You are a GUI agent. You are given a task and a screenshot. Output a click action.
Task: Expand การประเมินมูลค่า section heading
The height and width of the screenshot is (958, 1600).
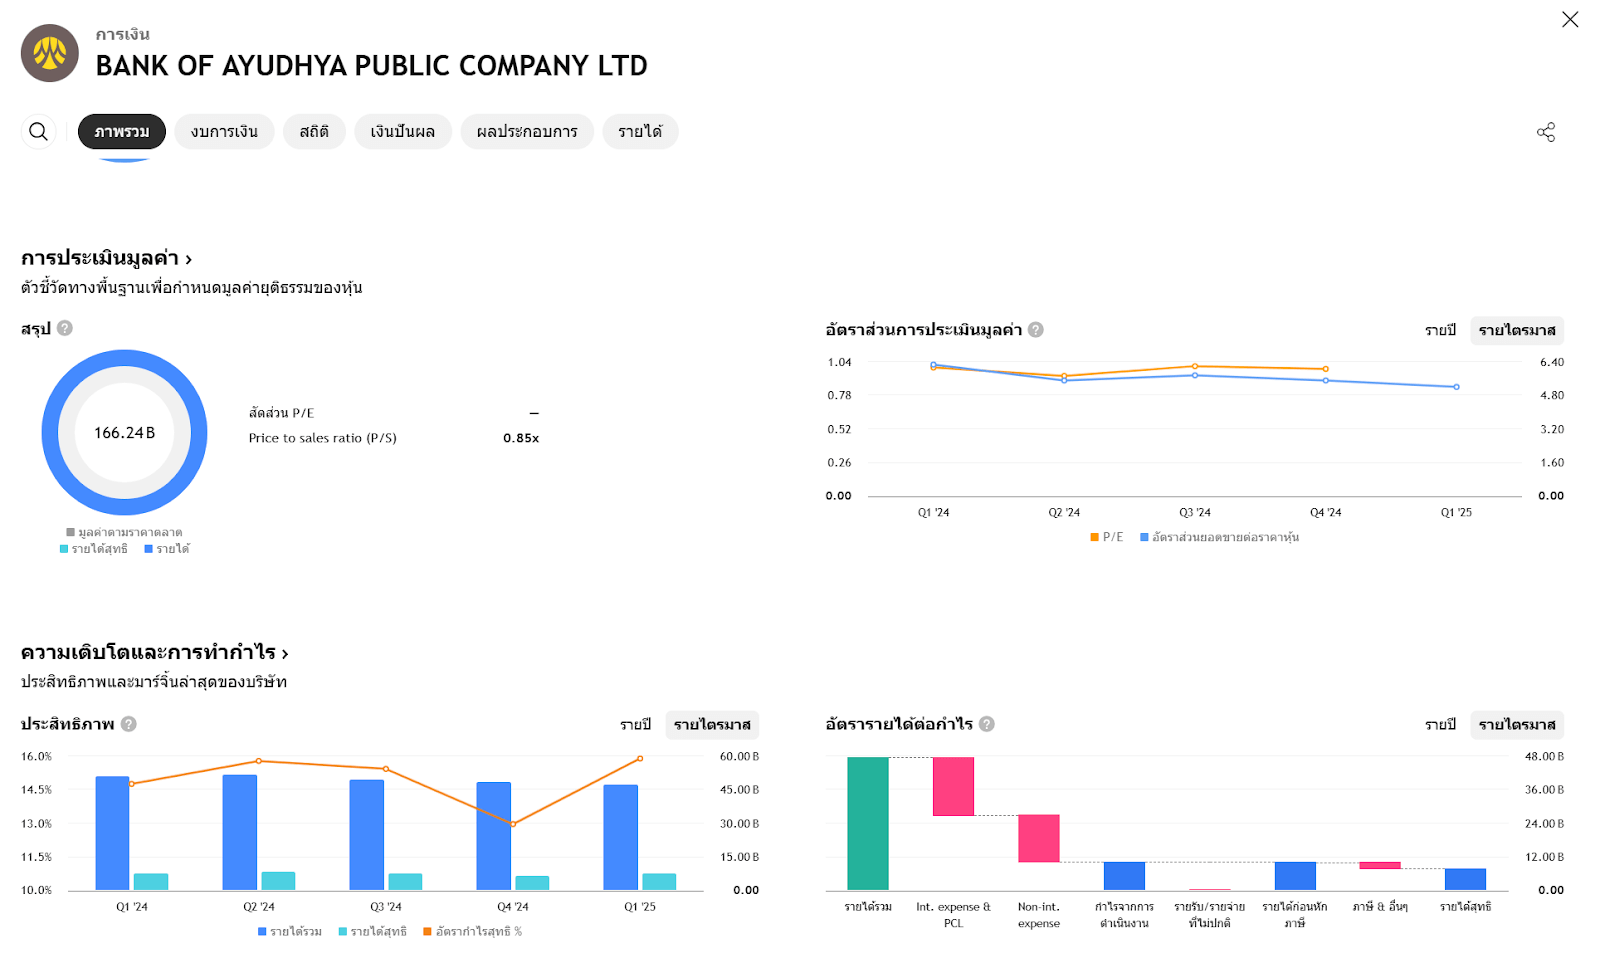(x=106, y=258)
